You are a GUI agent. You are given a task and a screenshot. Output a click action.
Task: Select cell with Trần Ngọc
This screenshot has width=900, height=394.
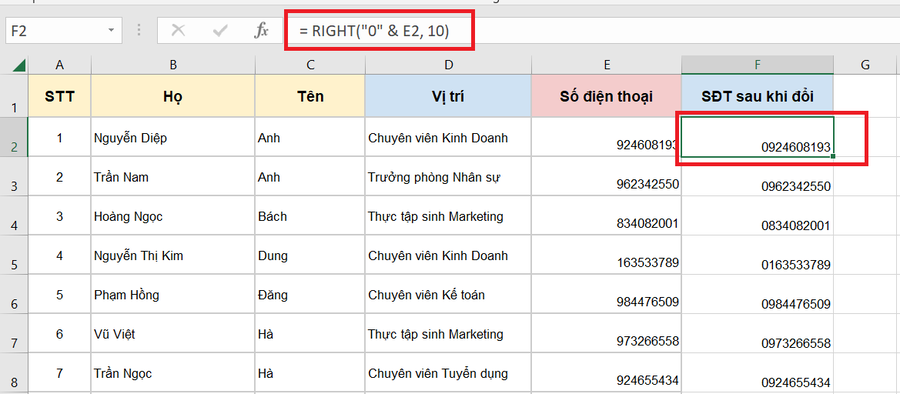coord(173,373)
